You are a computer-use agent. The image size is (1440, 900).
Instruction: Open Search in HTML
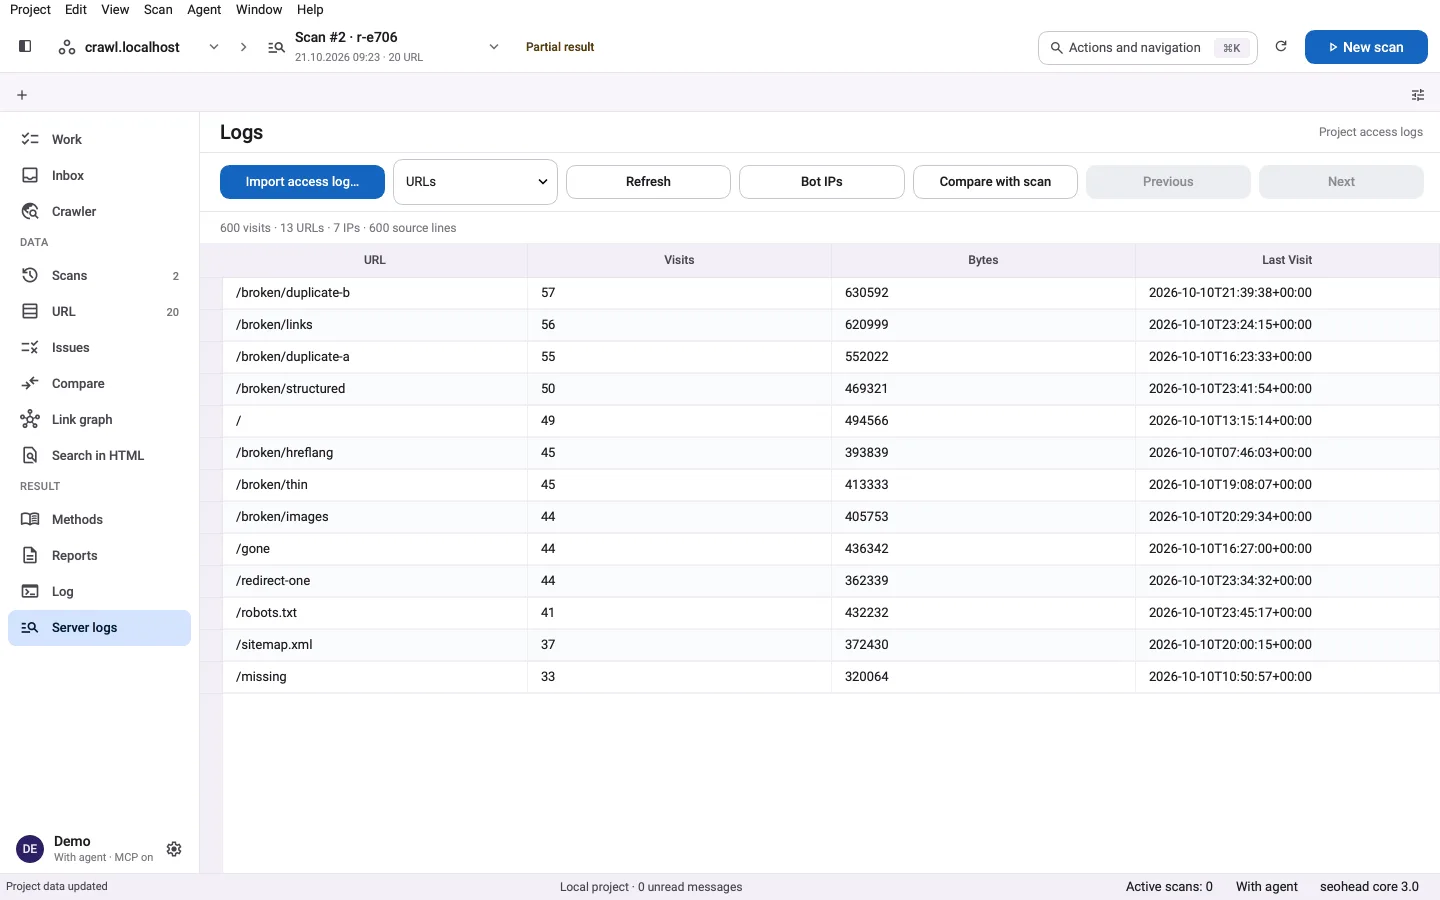click(99, 455)
